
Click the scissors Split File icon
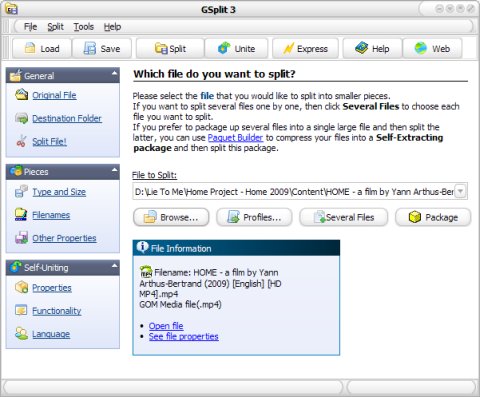[x=21, y=141]
